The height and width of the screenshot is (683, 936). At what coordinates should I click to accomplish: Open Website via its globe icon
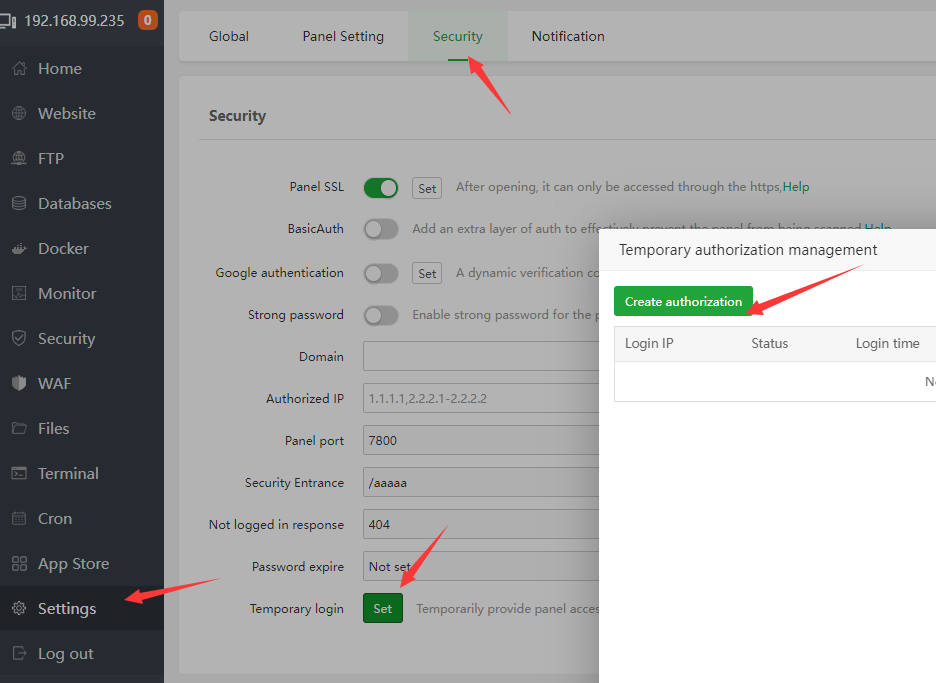[19, 114]
